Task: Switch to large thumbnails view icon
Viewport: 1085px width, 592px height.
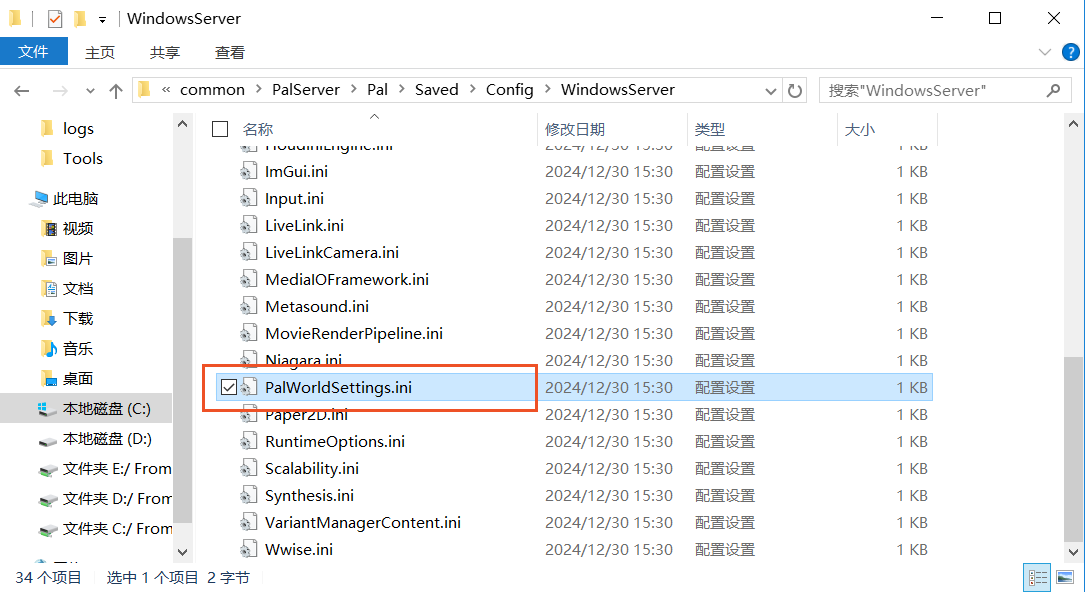Action: (x=1065, y=577)
